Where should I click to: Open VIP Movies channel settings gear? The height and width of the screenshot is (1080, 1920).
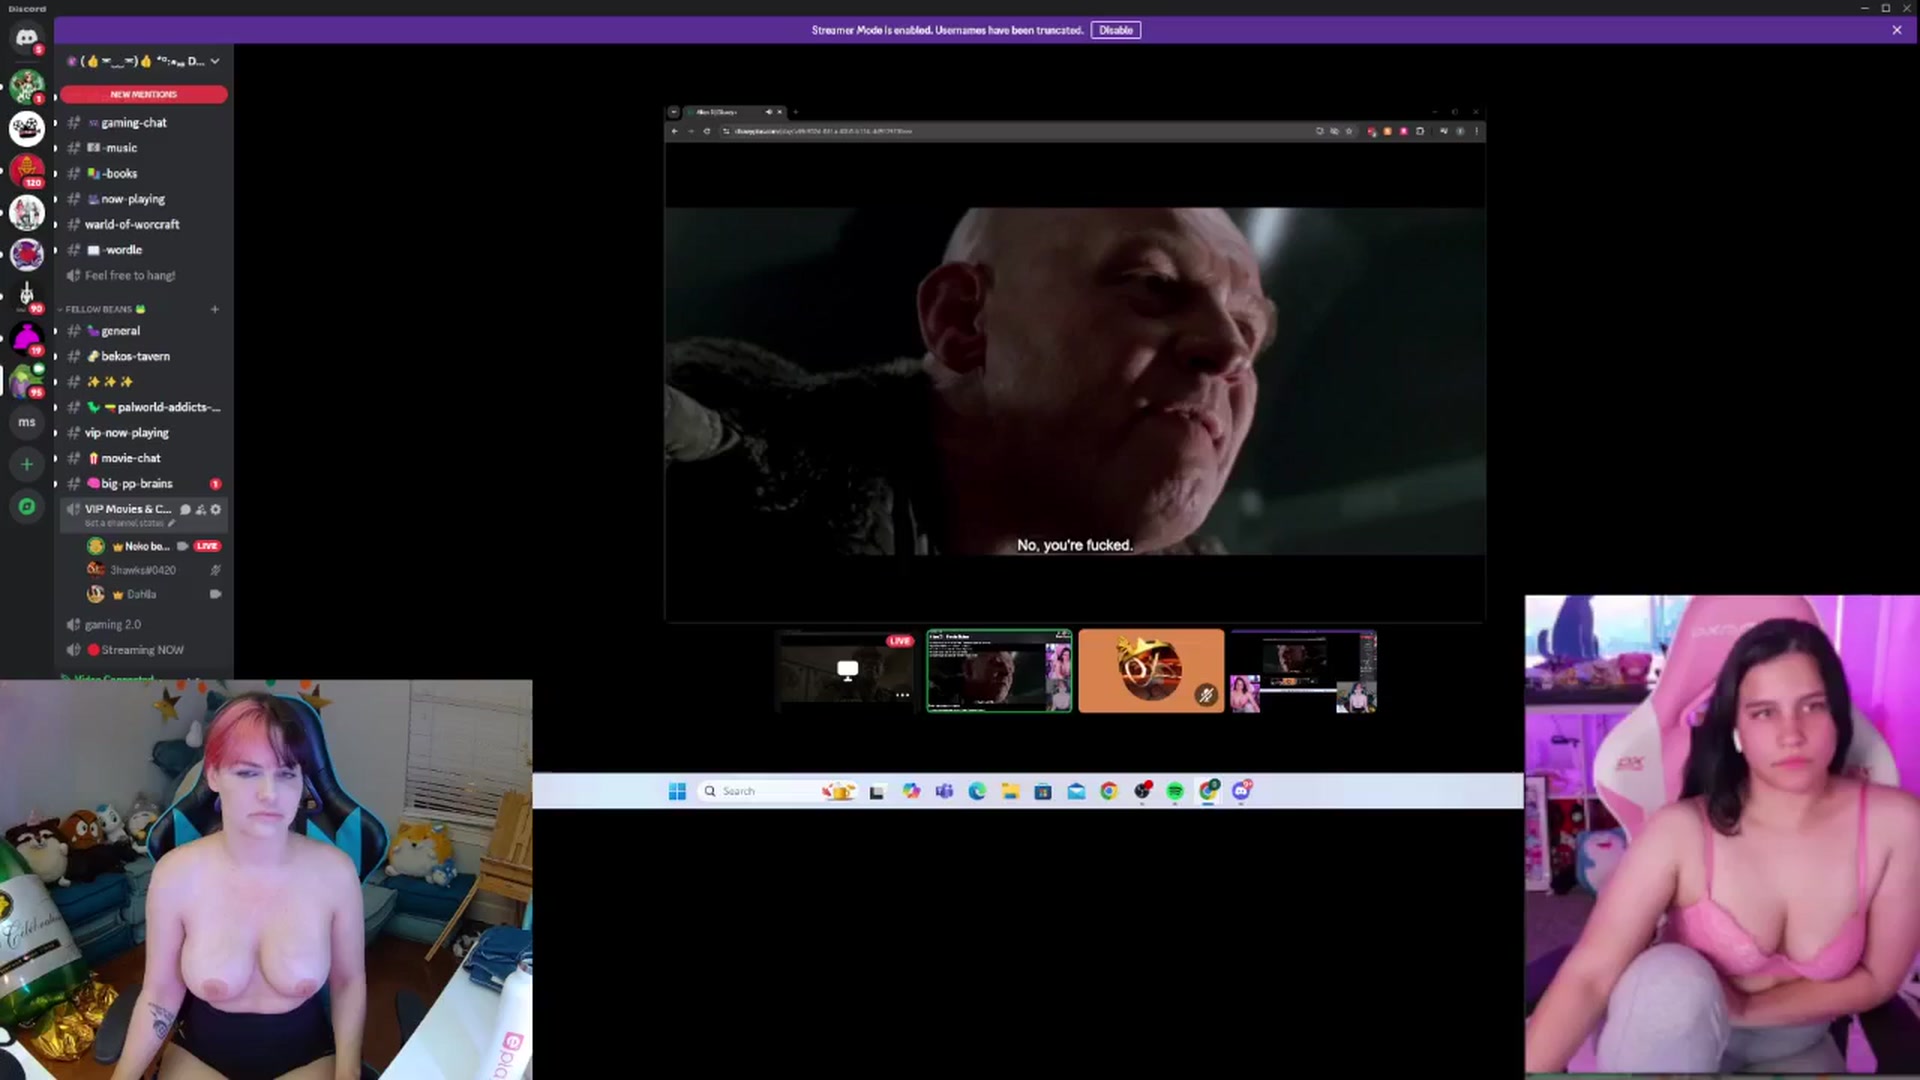click(x=215, y=509)
